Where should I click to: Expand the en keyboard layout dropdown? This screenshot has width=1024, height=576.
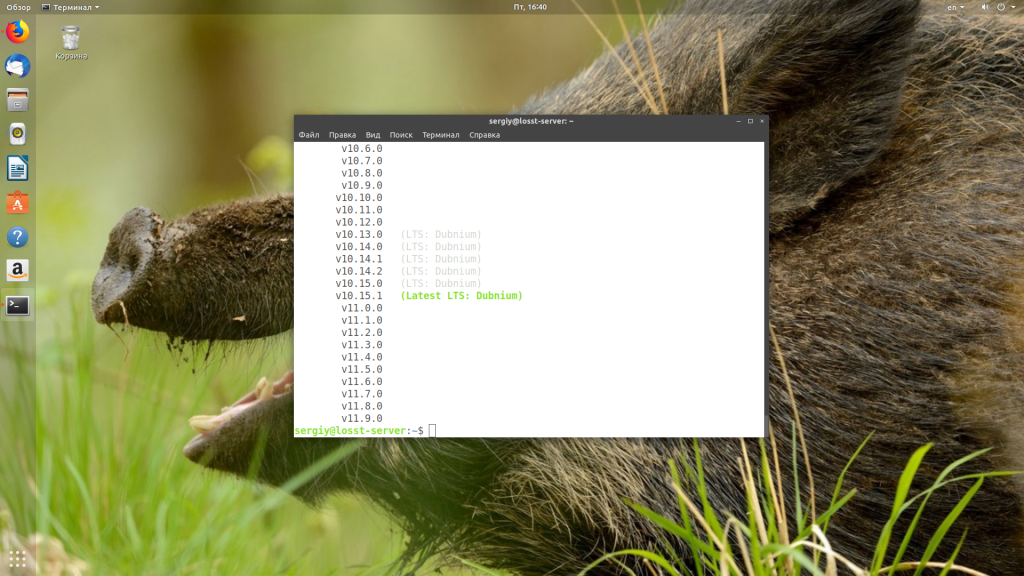(x=956, y=7)
